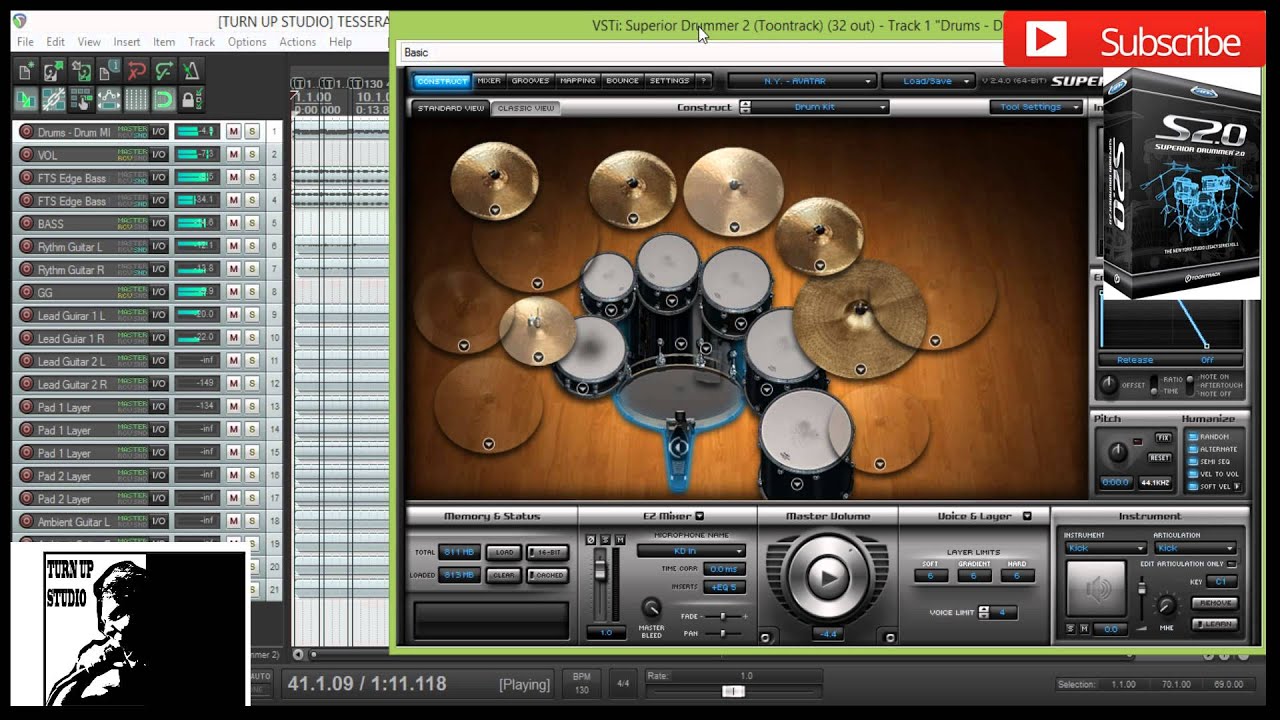Viewport: 1280px width, 720px height.
Task: Open the Articulation Kick dropdown
Action: pyautogui.click(x=1195, y=548)
